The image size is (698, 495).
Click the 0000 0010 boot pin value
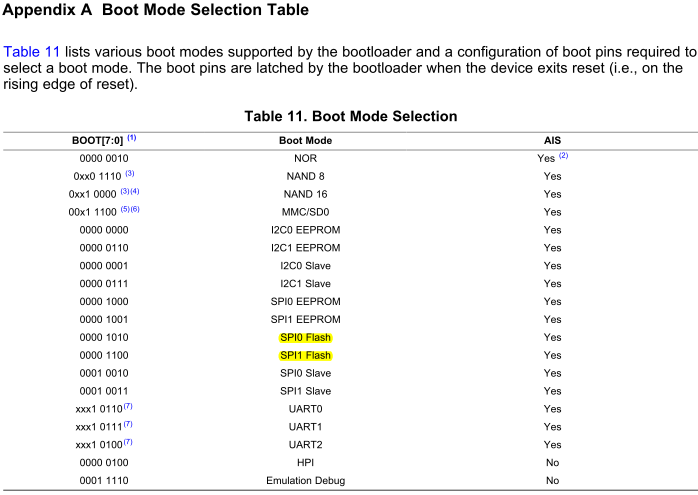(104, 158)
